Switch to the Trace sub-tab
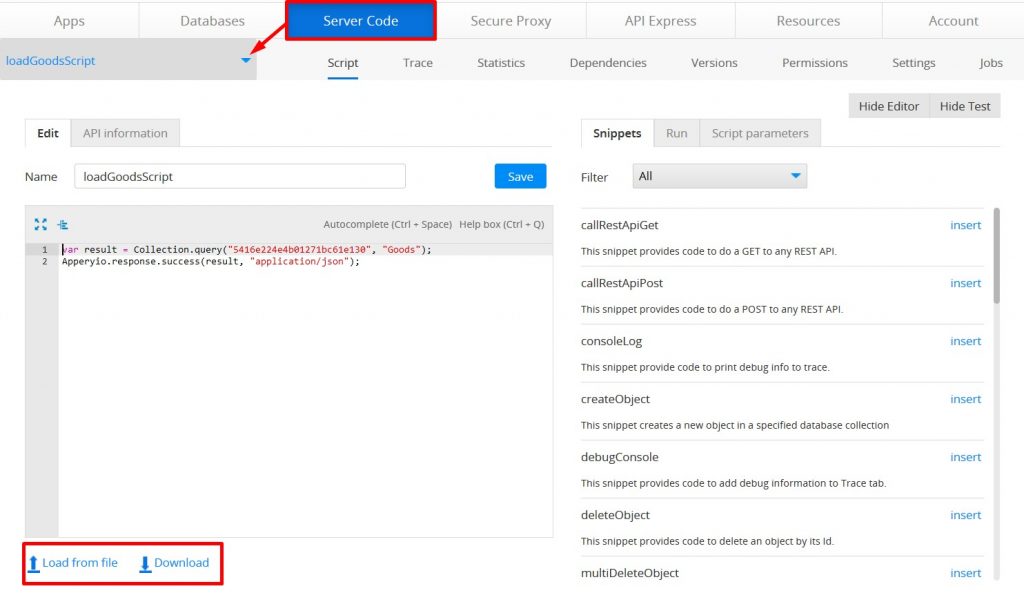Image resolution: width=1024 pixels, height=593 pixels. coord(418,63)
